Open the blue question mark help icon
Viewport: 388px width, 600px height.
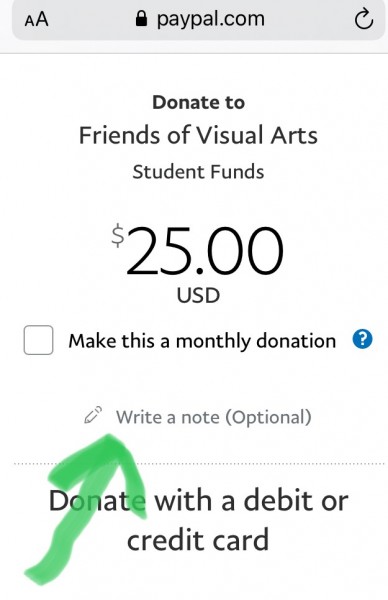tap(362, 339)
